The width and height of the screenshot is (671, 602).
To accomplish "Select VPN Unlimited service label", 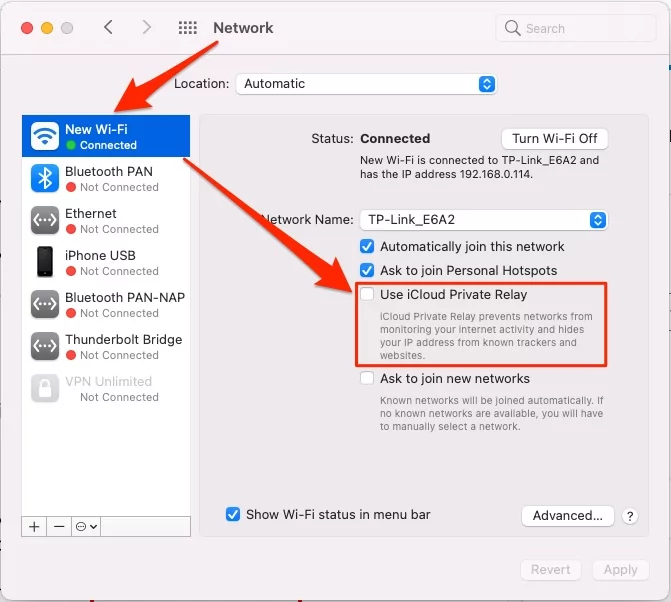I will pyautogui.click(x=108, y=381).
